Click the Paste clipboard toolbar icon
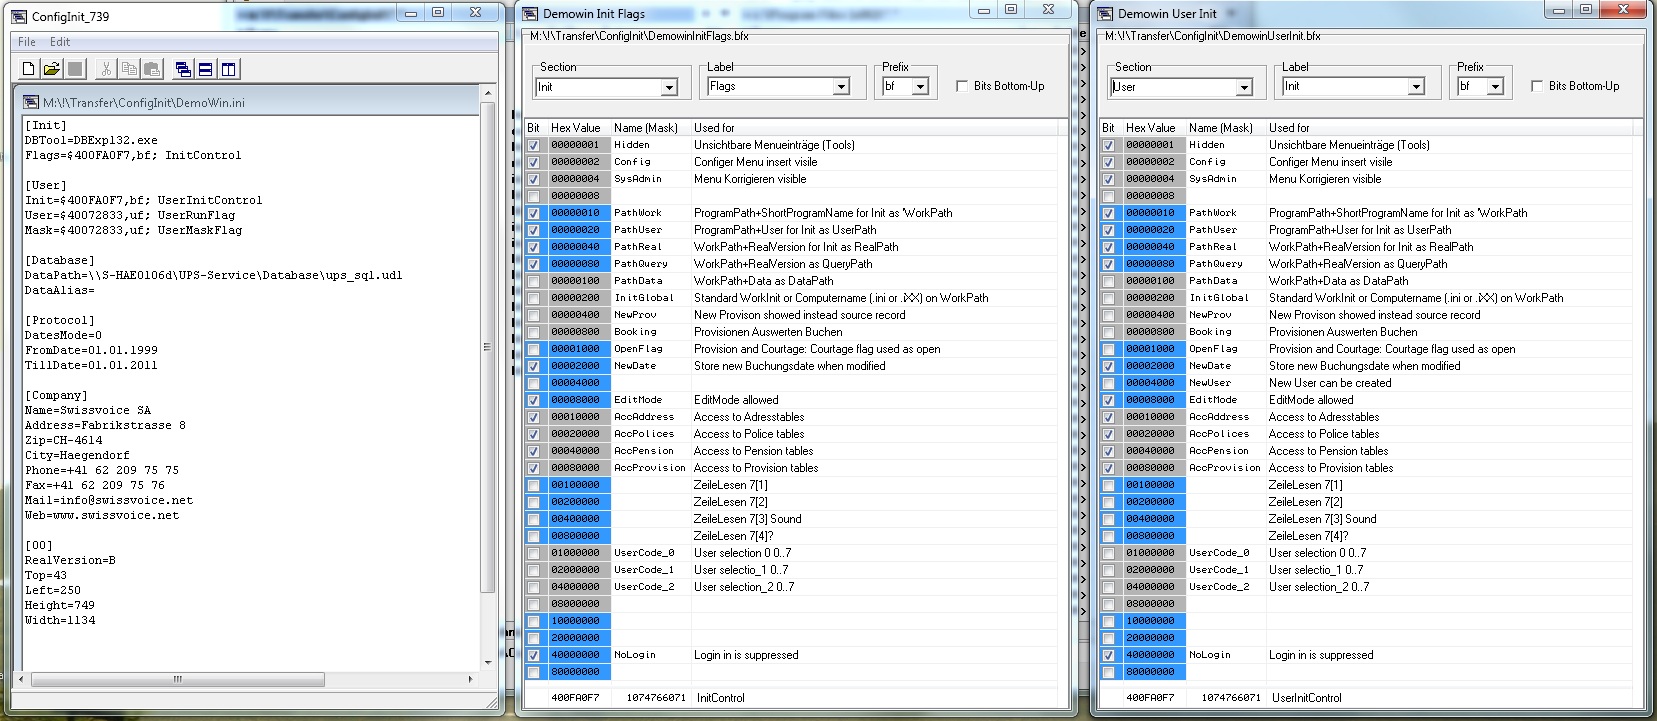The width and height of the screenshot is (1657, 721). pos(152,69)
